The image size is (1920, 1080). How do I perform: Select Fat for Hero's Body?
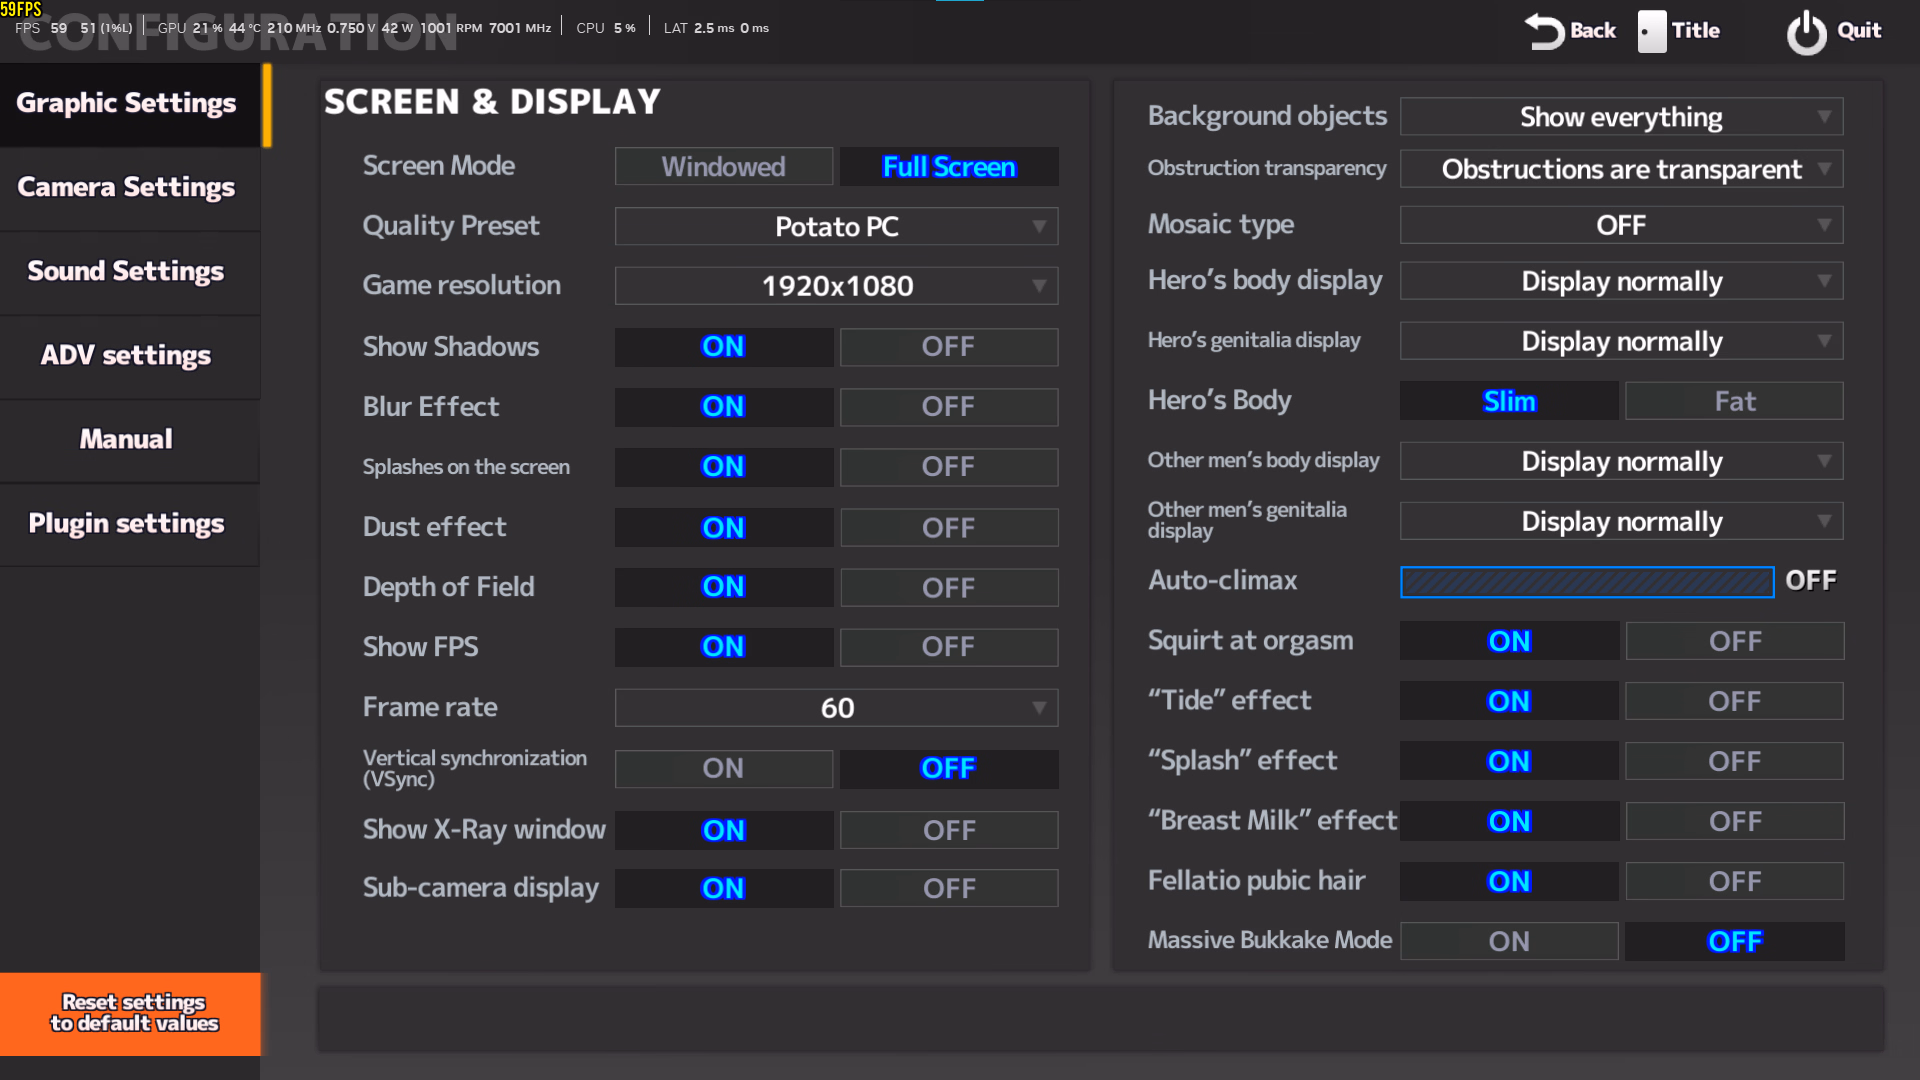tap(1734, 401)
